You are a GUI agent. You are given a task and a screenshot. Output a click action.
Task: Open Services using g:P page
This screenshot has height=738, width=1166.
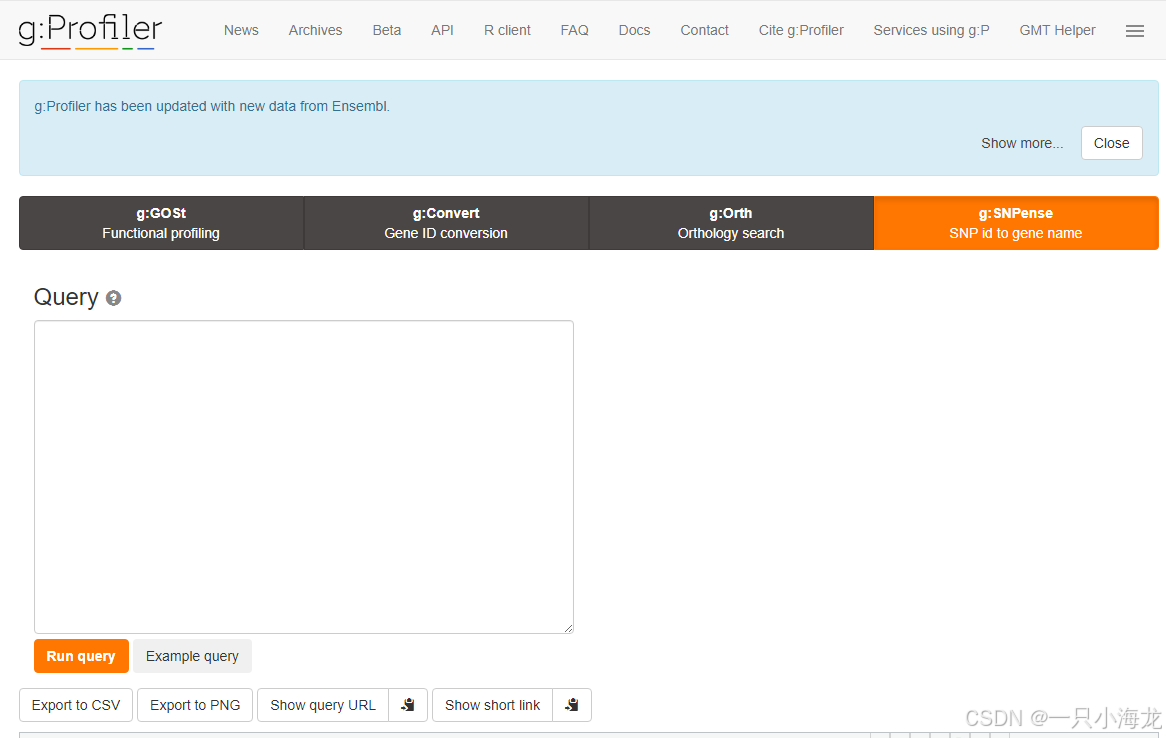click(931, 31)
